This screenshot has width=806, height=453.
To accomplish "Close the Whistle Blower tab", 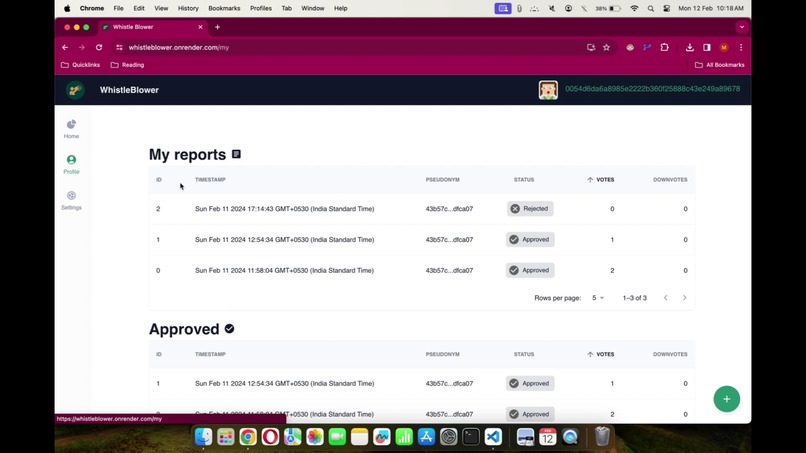I will pos(200,27).
